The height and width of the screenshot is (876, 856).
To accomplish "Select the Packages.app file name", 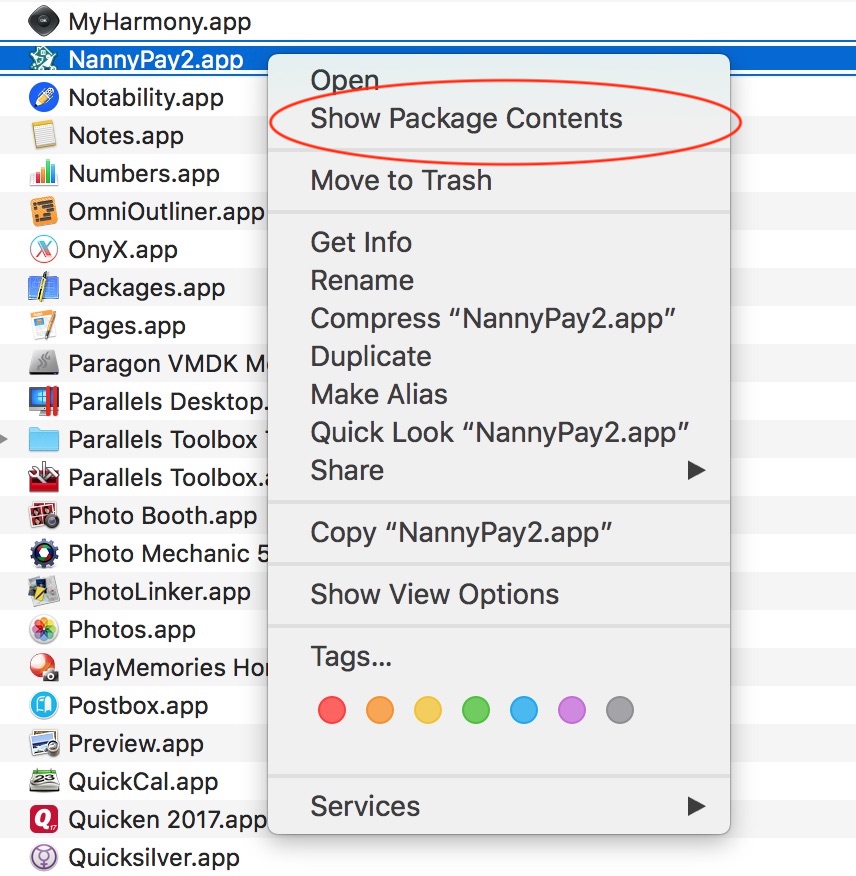I will tap(146, 288).
